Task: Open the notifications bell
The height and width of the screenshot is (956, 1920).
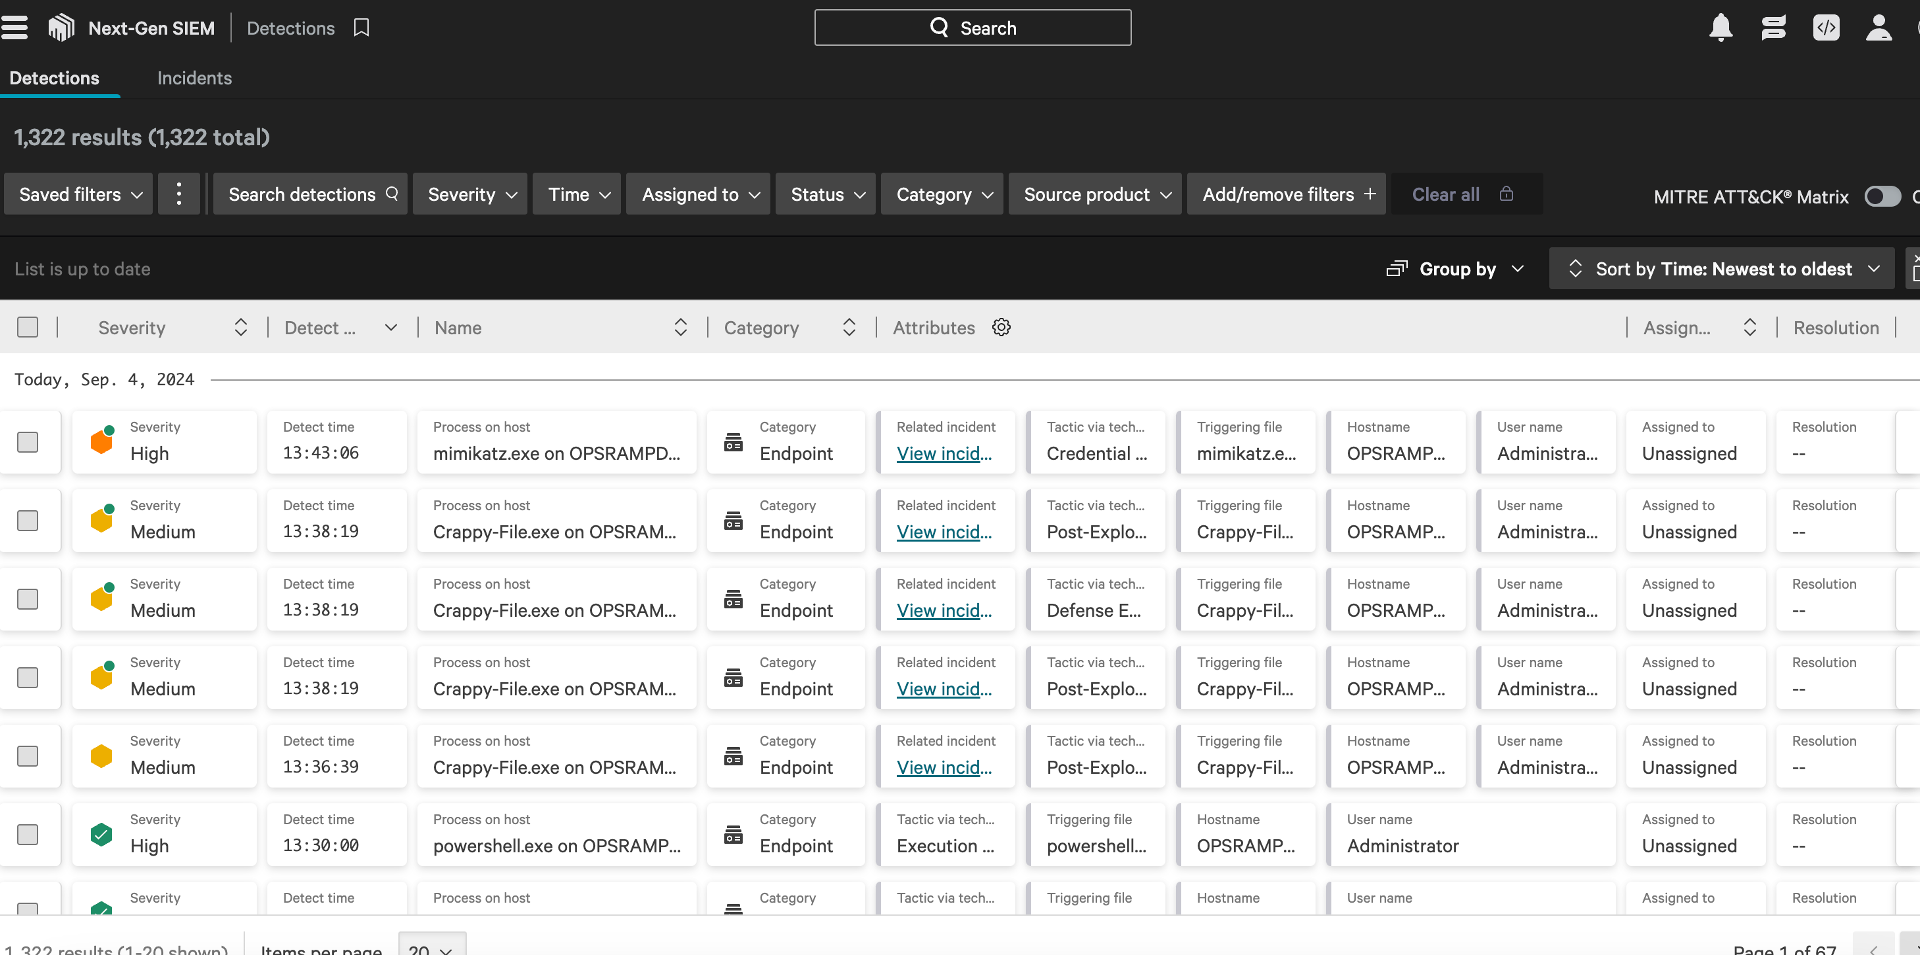Action: (1720, 28)
